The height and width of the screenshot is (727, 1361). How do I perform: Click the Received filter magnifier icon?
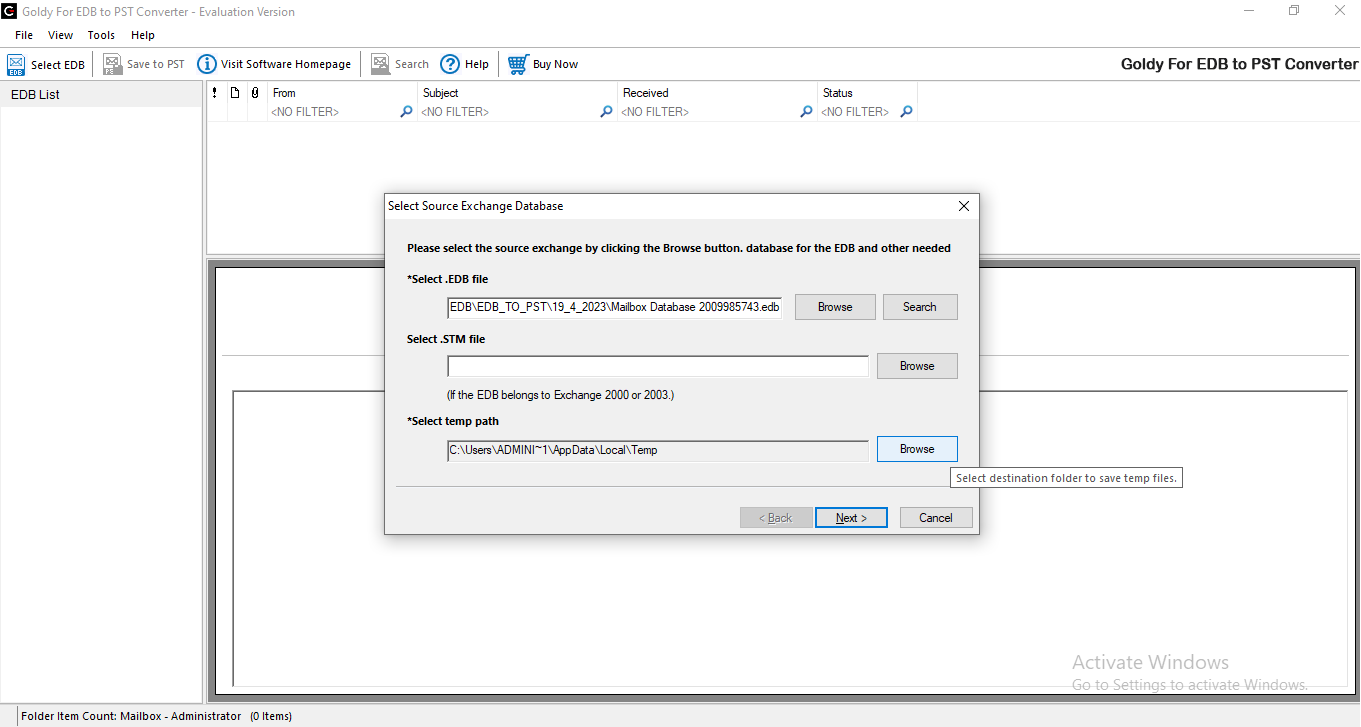coord(806,112)
